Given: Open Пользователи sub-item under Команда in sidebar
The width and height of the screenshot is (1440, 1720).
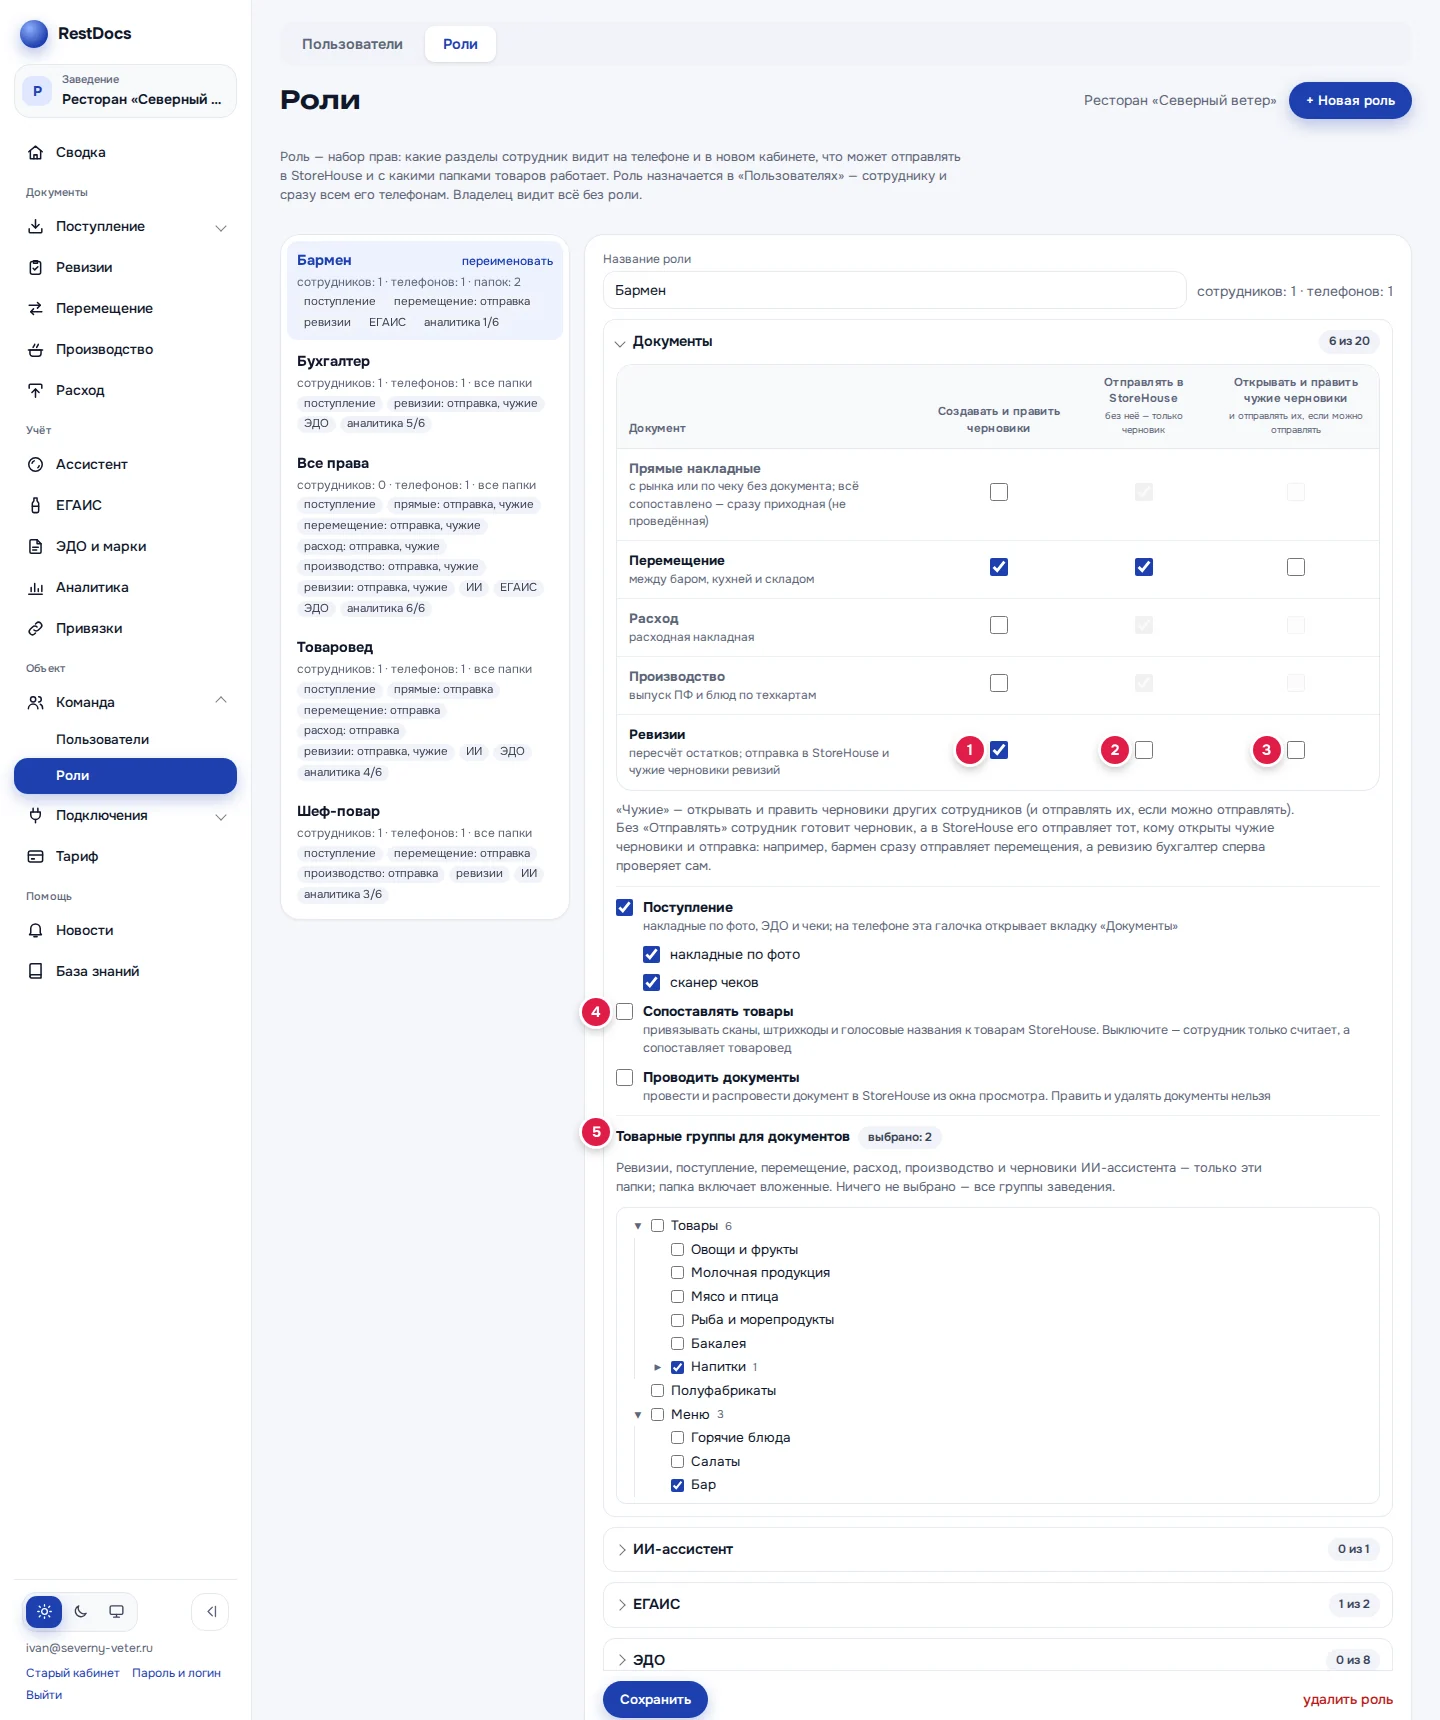Looking at the screenshot, I should (x=102, y=739).
